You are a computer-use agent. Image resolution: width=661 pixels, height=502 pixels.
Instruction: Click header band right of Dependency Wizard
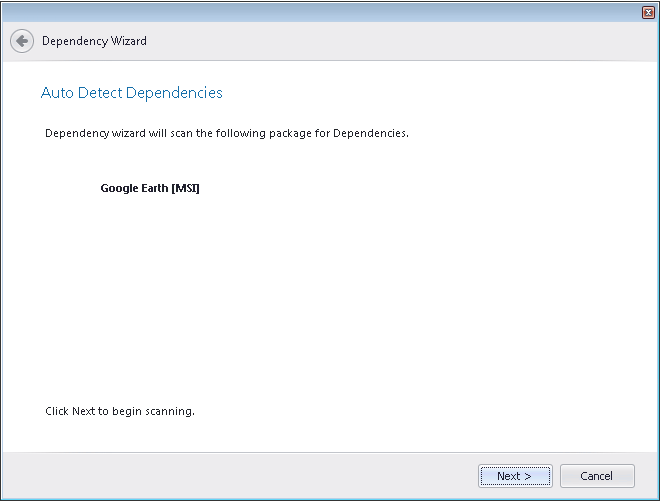[x=400, y=41]
